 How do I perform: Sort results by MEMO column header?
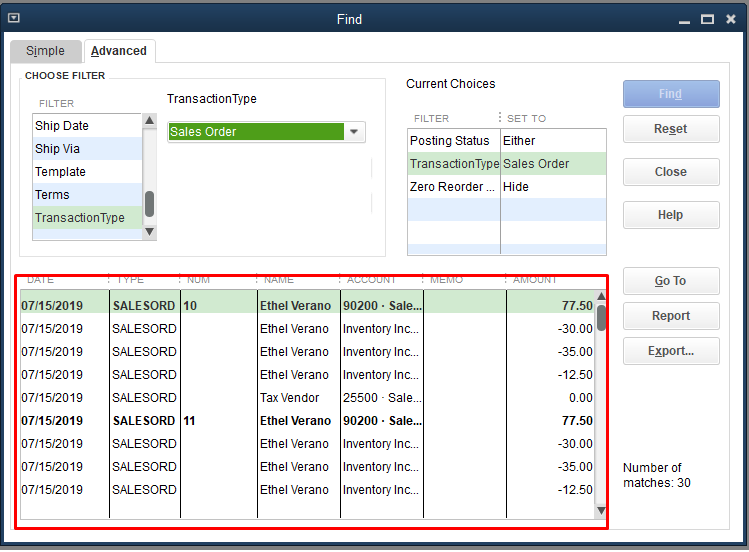pos(447,280)
